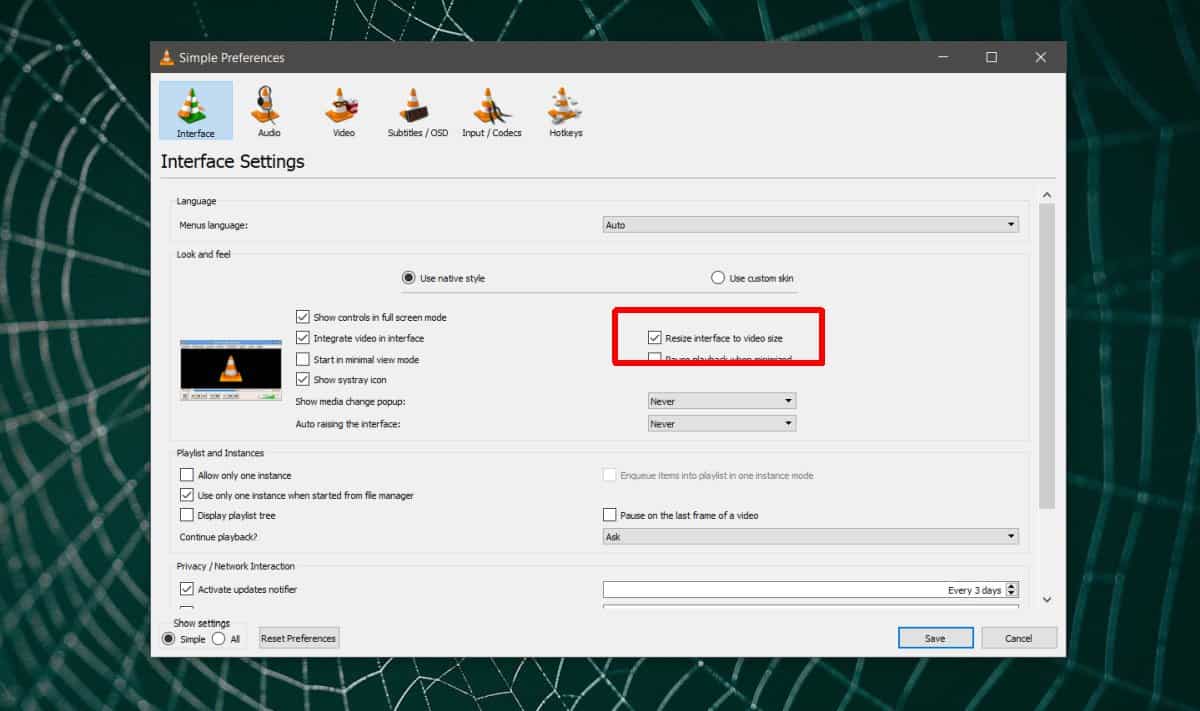Open the Audio settings section
1200x711 pixels.
click(x=267, y=110)
